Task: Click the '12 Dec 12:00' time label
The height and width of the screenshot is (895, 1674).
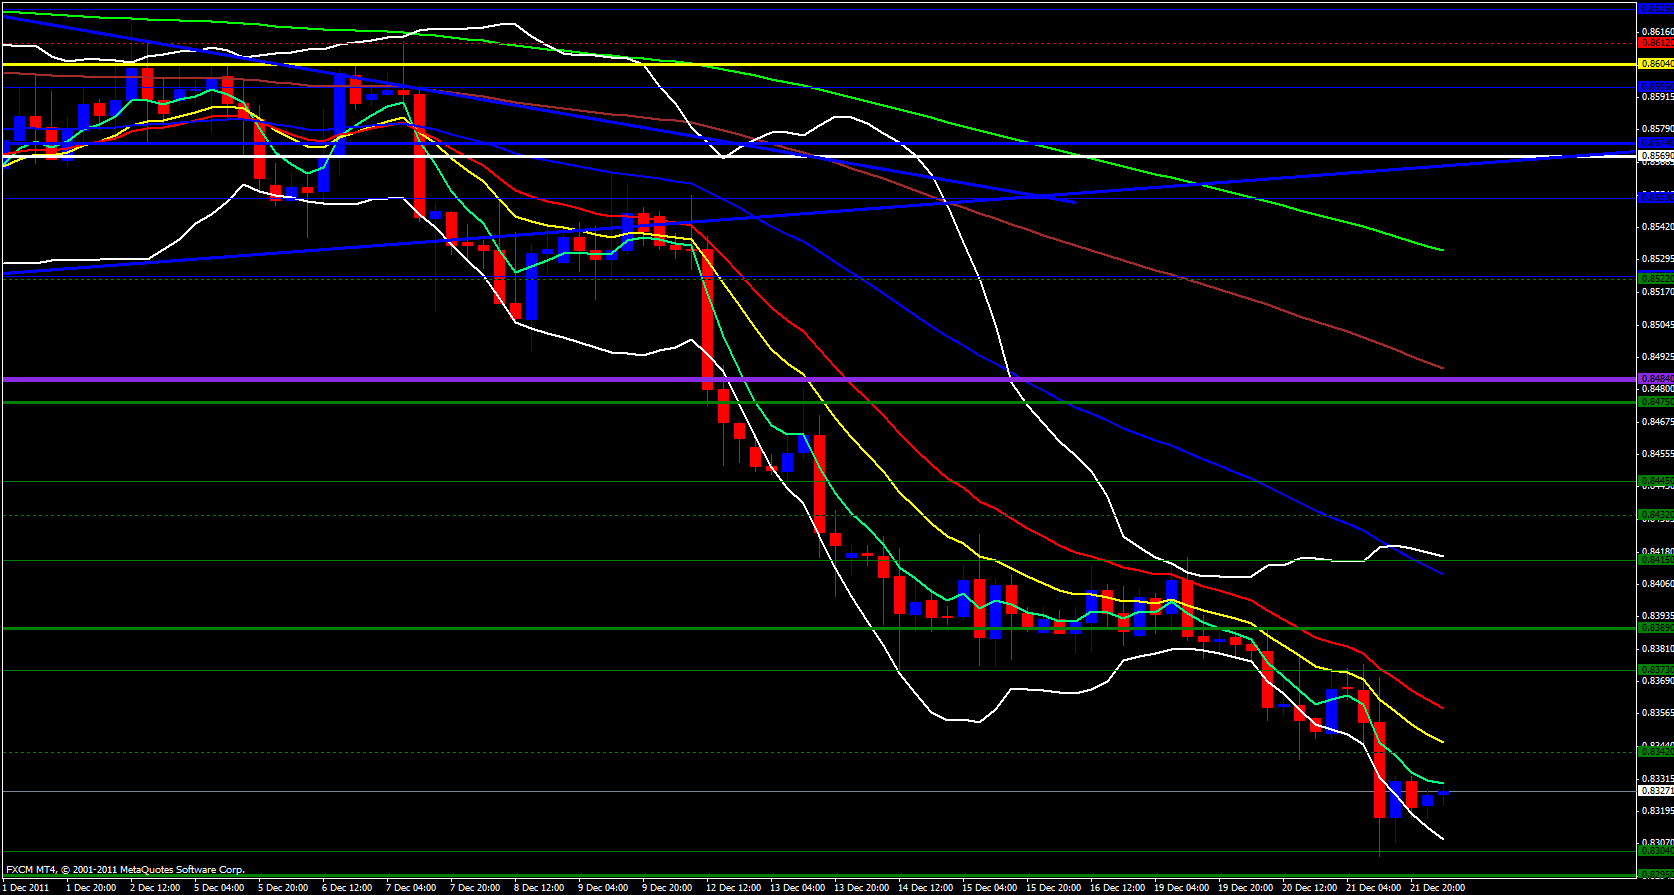Action: (731, 887)
